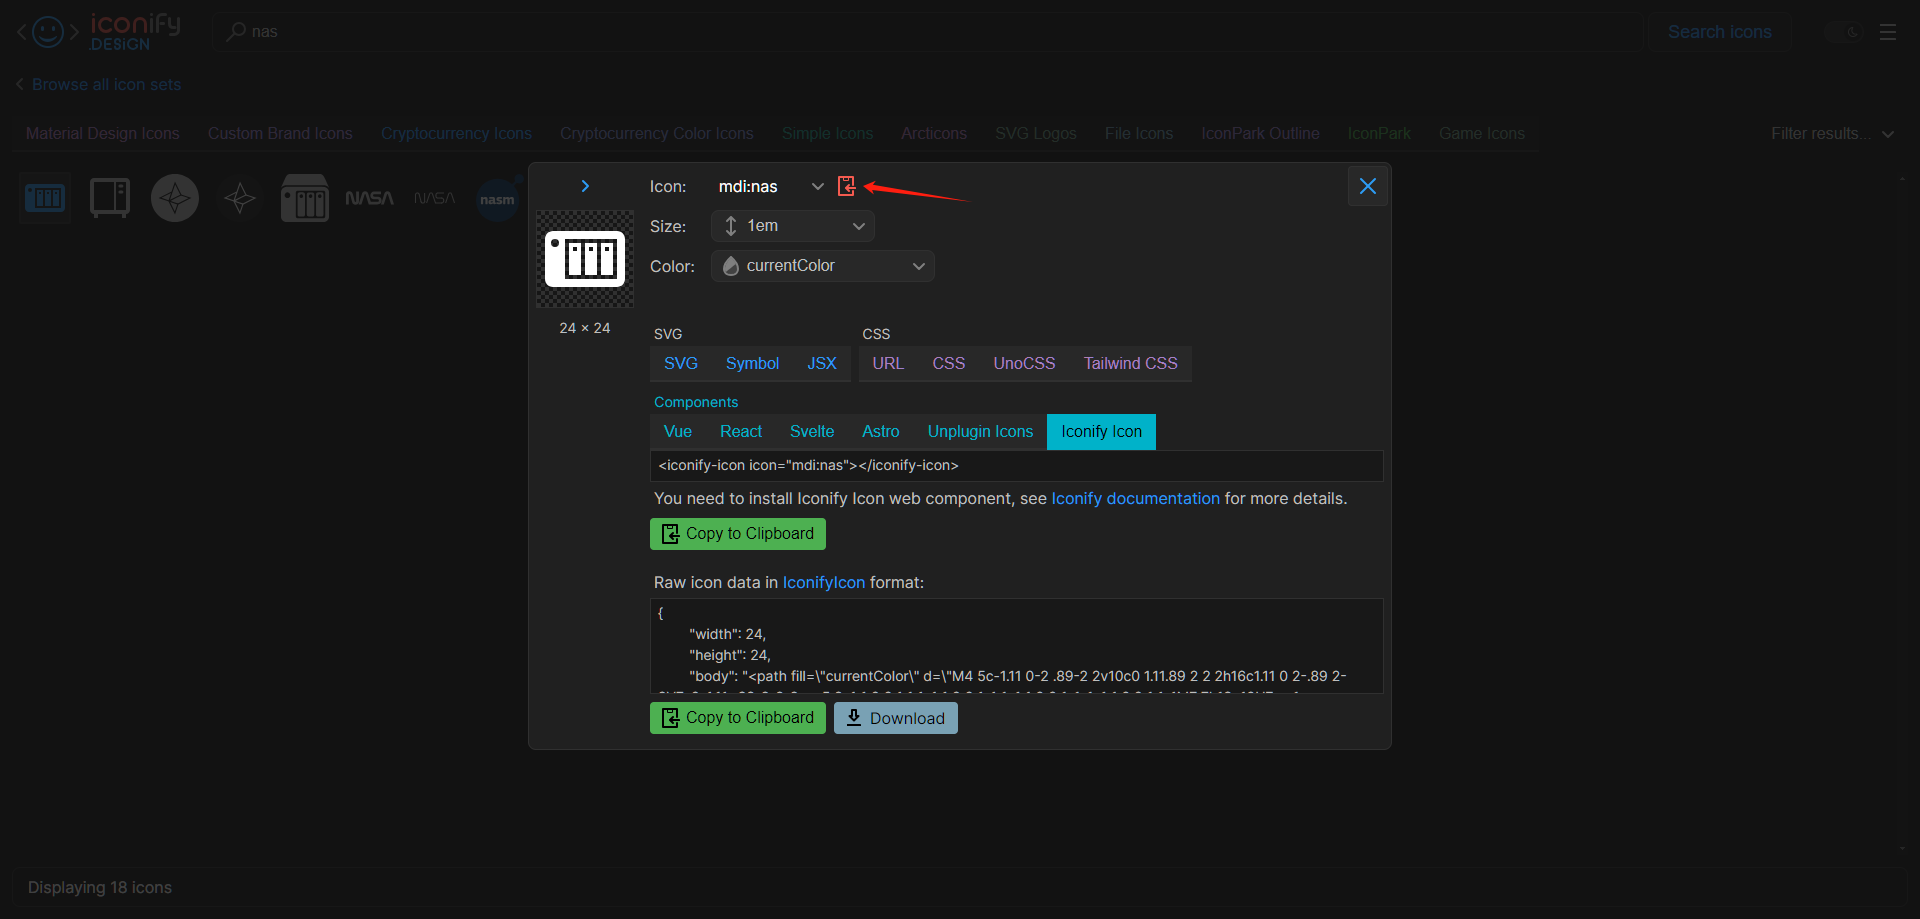Select the thin NASA logo icon

(x=435, y=198)
